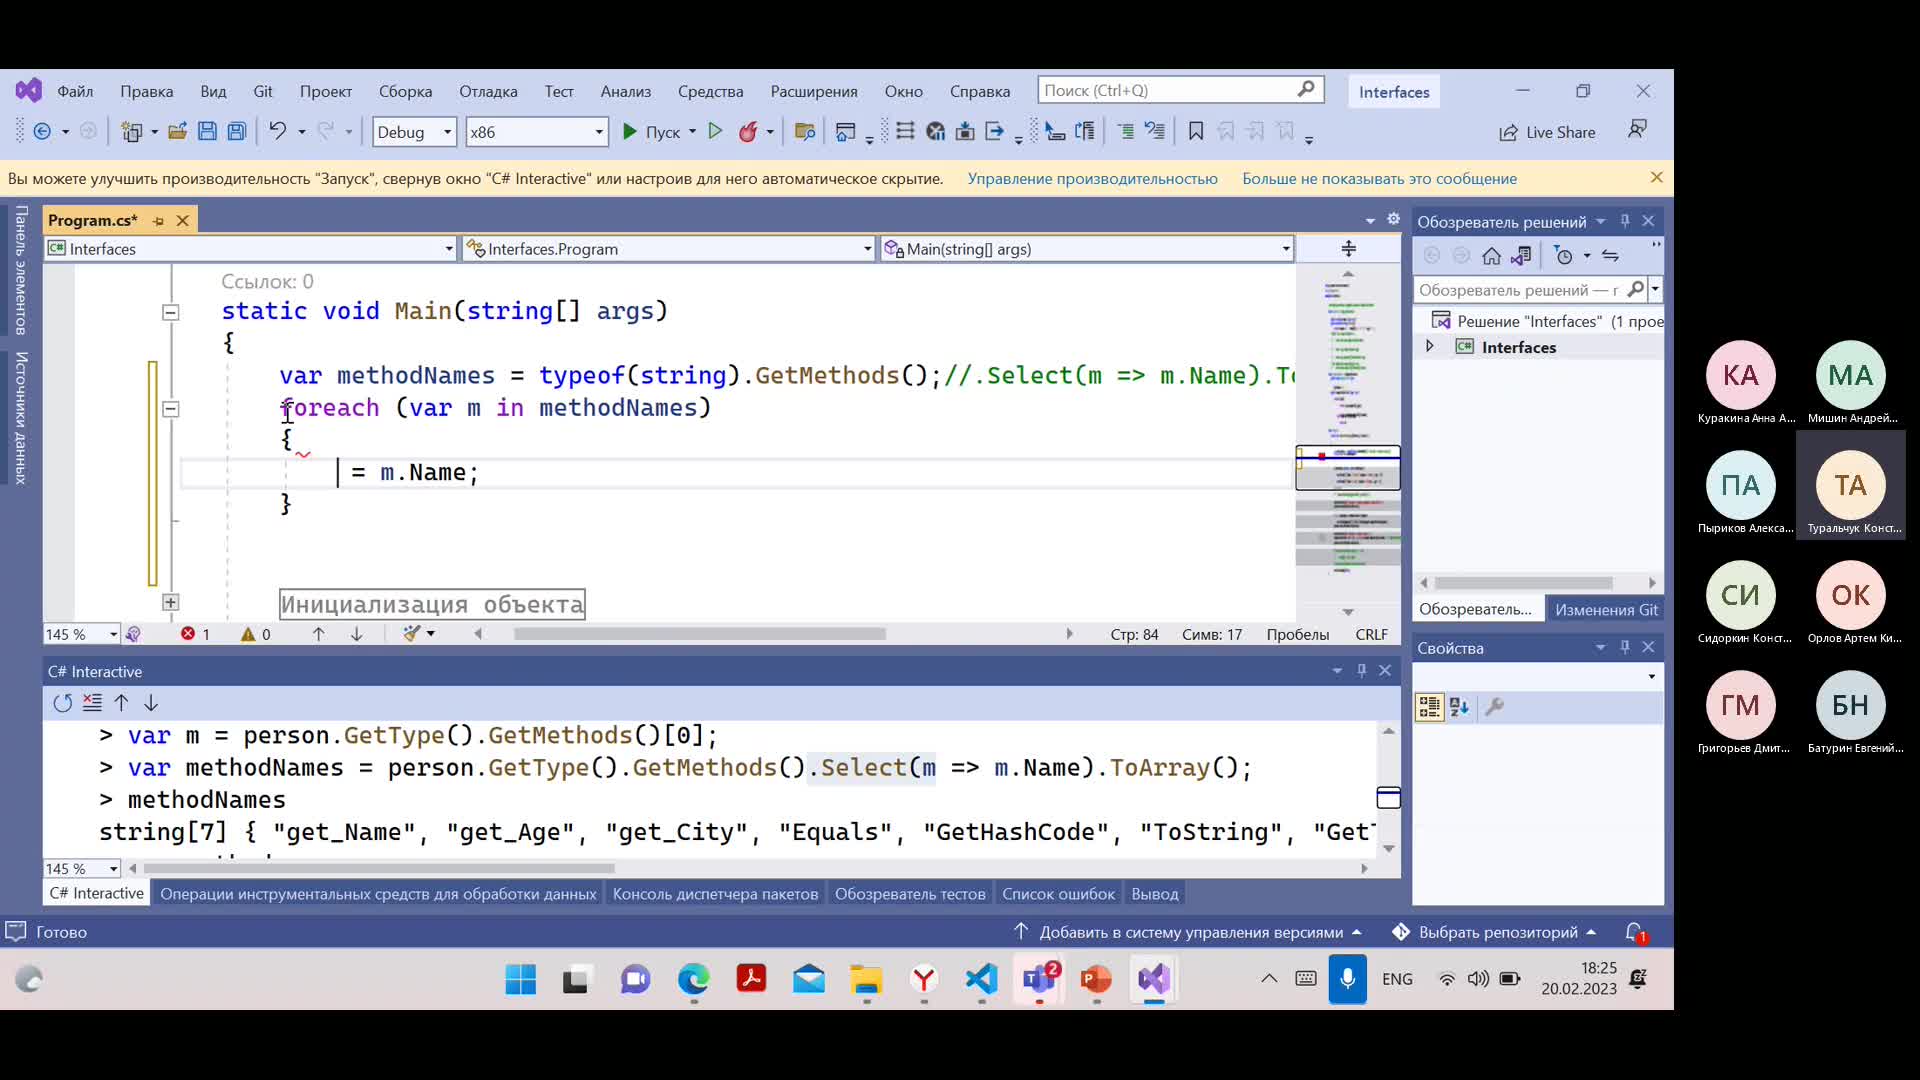Open the Interfaces project scope dropdown above editor
1920x1080 pixels.
(251, 249)
